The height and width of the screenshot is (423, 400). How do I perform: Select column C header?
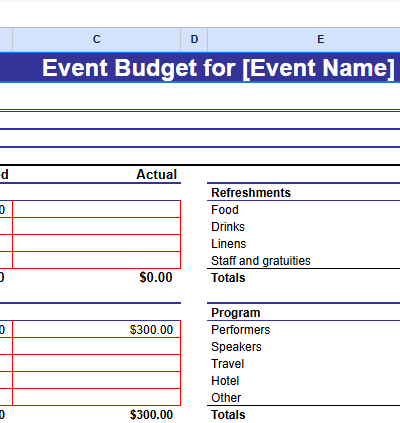point(97,39)
